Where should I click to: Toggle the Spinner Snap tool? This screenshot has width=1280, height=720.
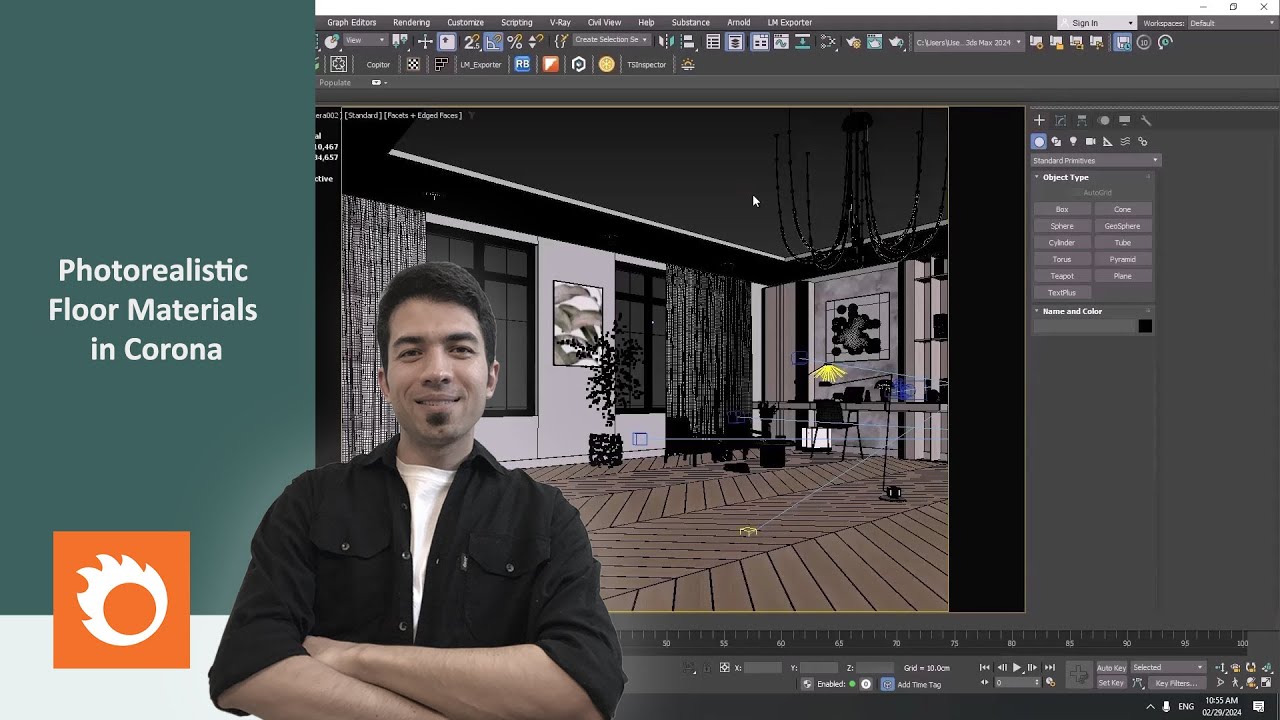tap(536, 42)
